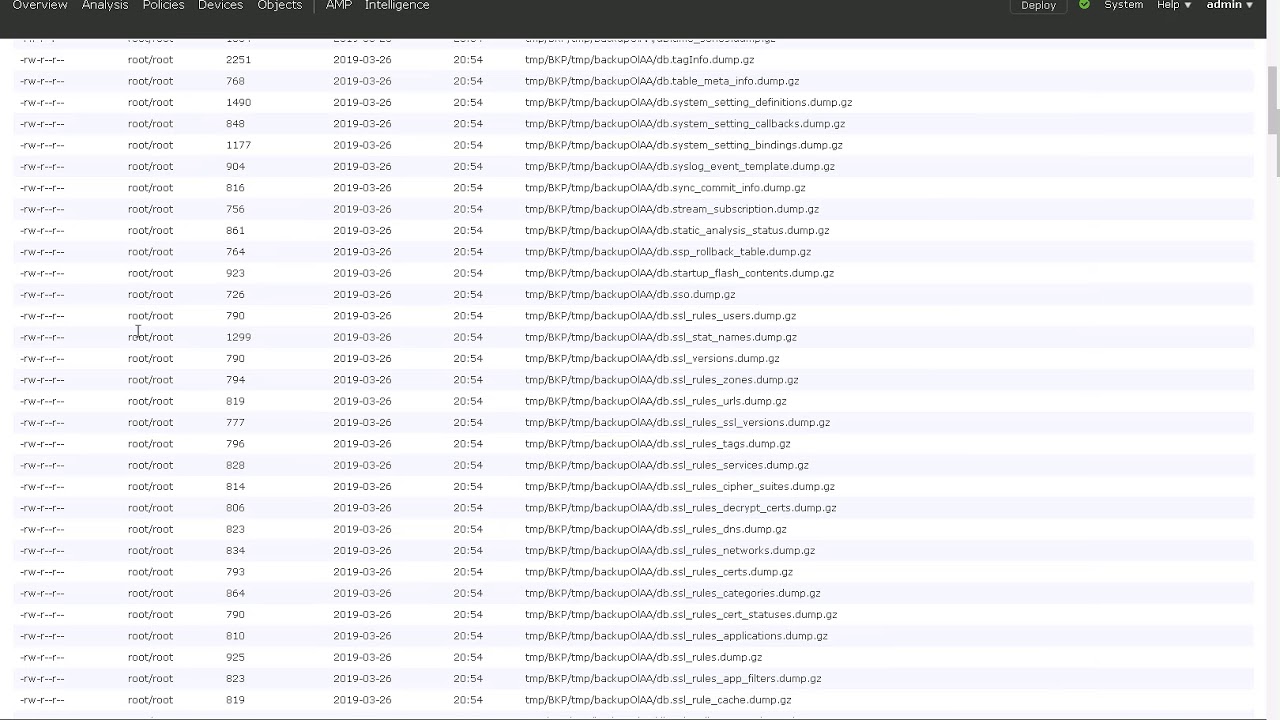
Task: Select db.system_setting_callbacks.dump.gz path
Action: click(x=685, y=124)
